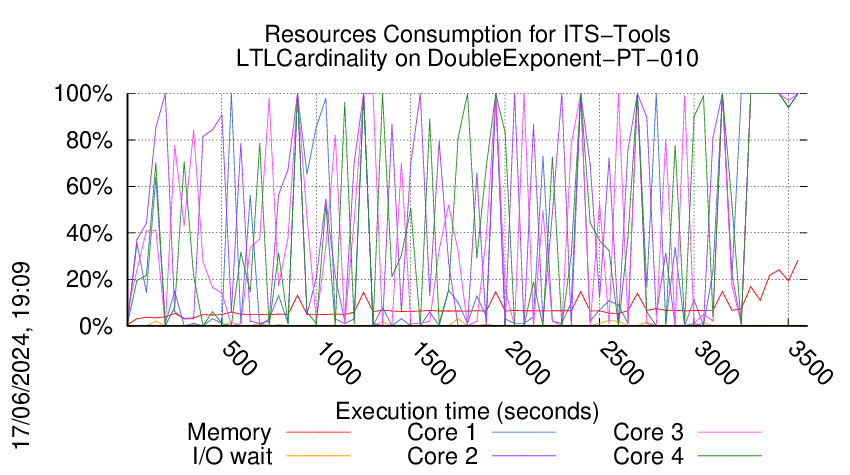850x475 pixels.
Task: Click the 60% y-axis label
Action: (x=89, y=187)
